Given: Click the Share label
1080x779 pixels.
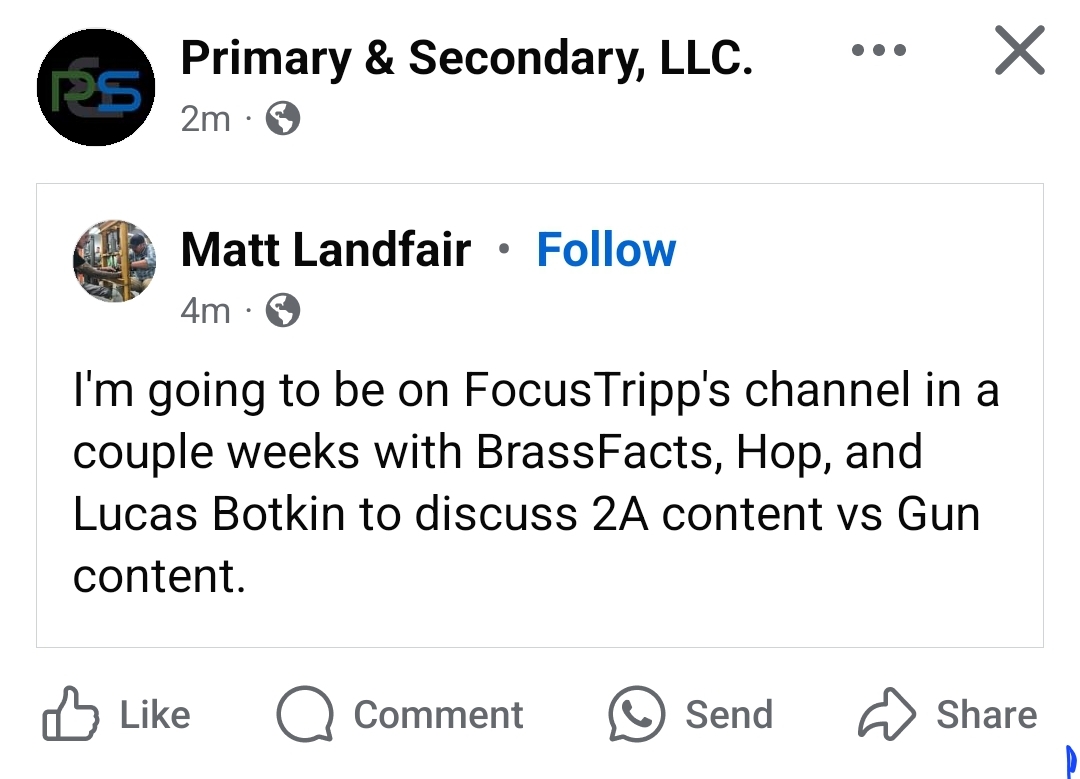Looking at the screenshot, I should 986,715.
